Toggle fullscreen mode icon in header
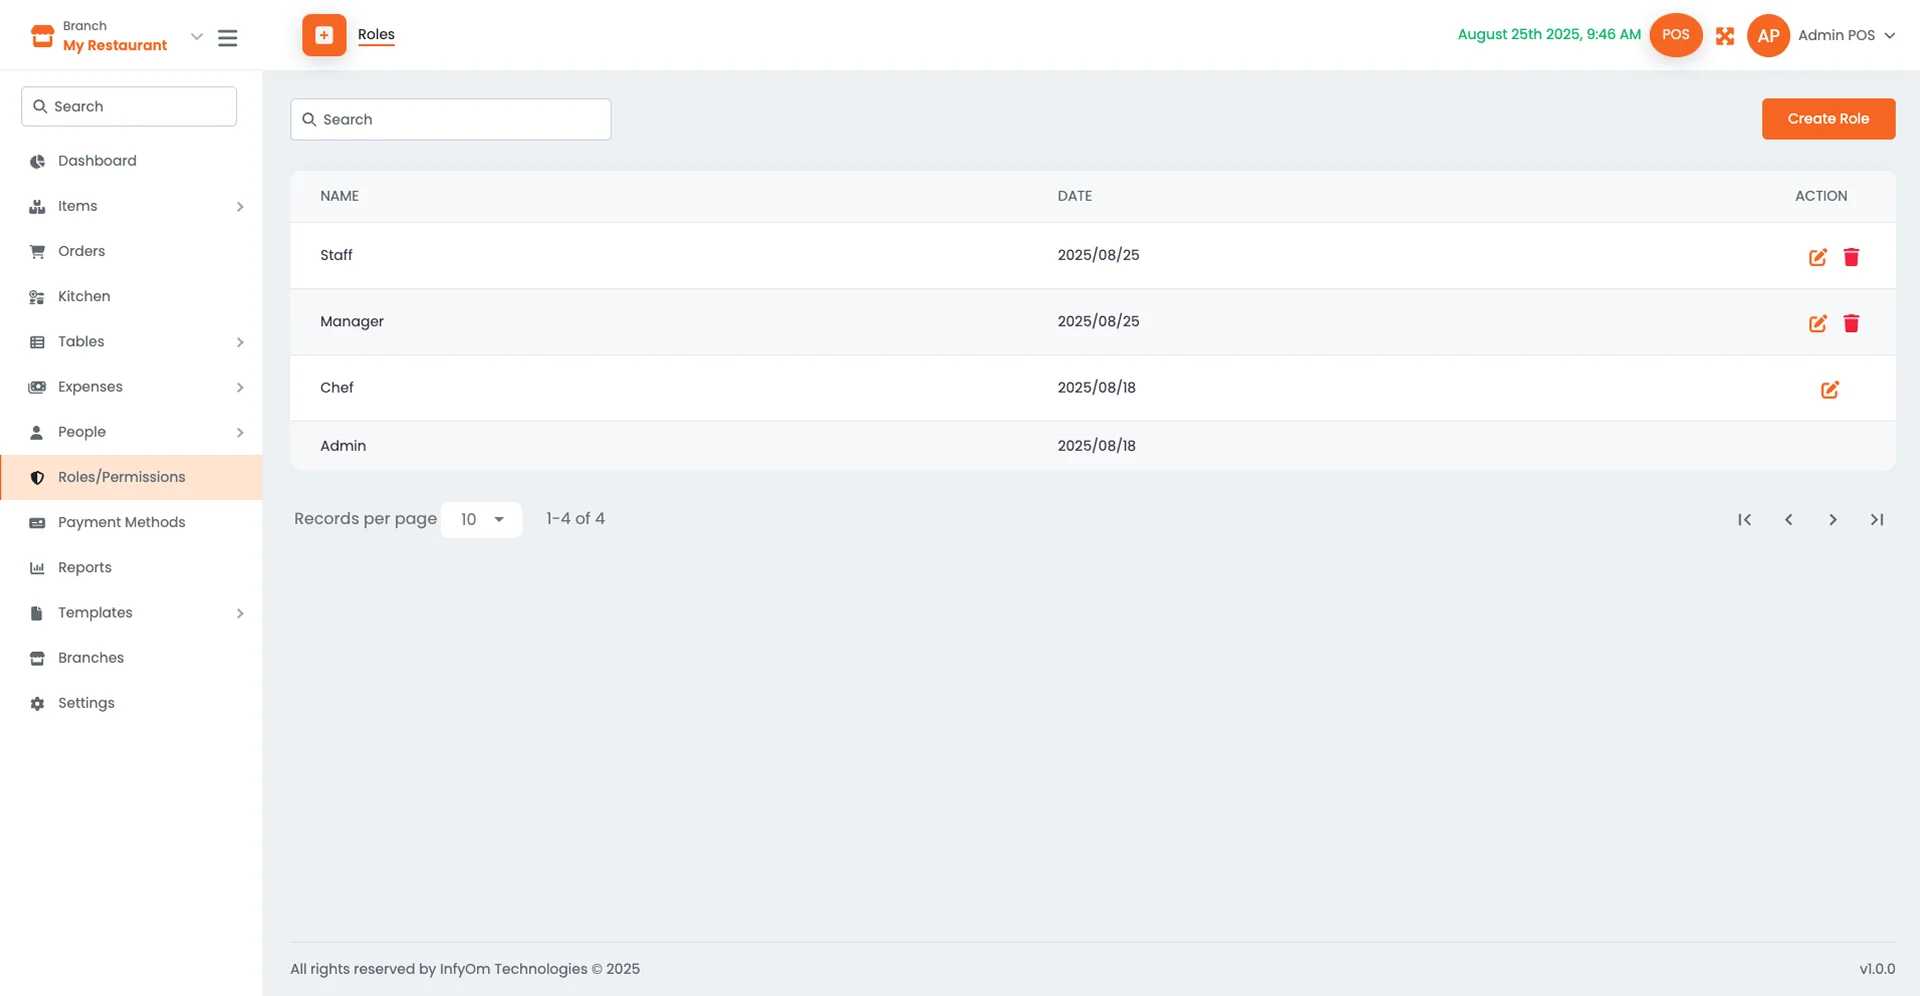Screen dimensions: 1920x996 (x=1725, y=36)
